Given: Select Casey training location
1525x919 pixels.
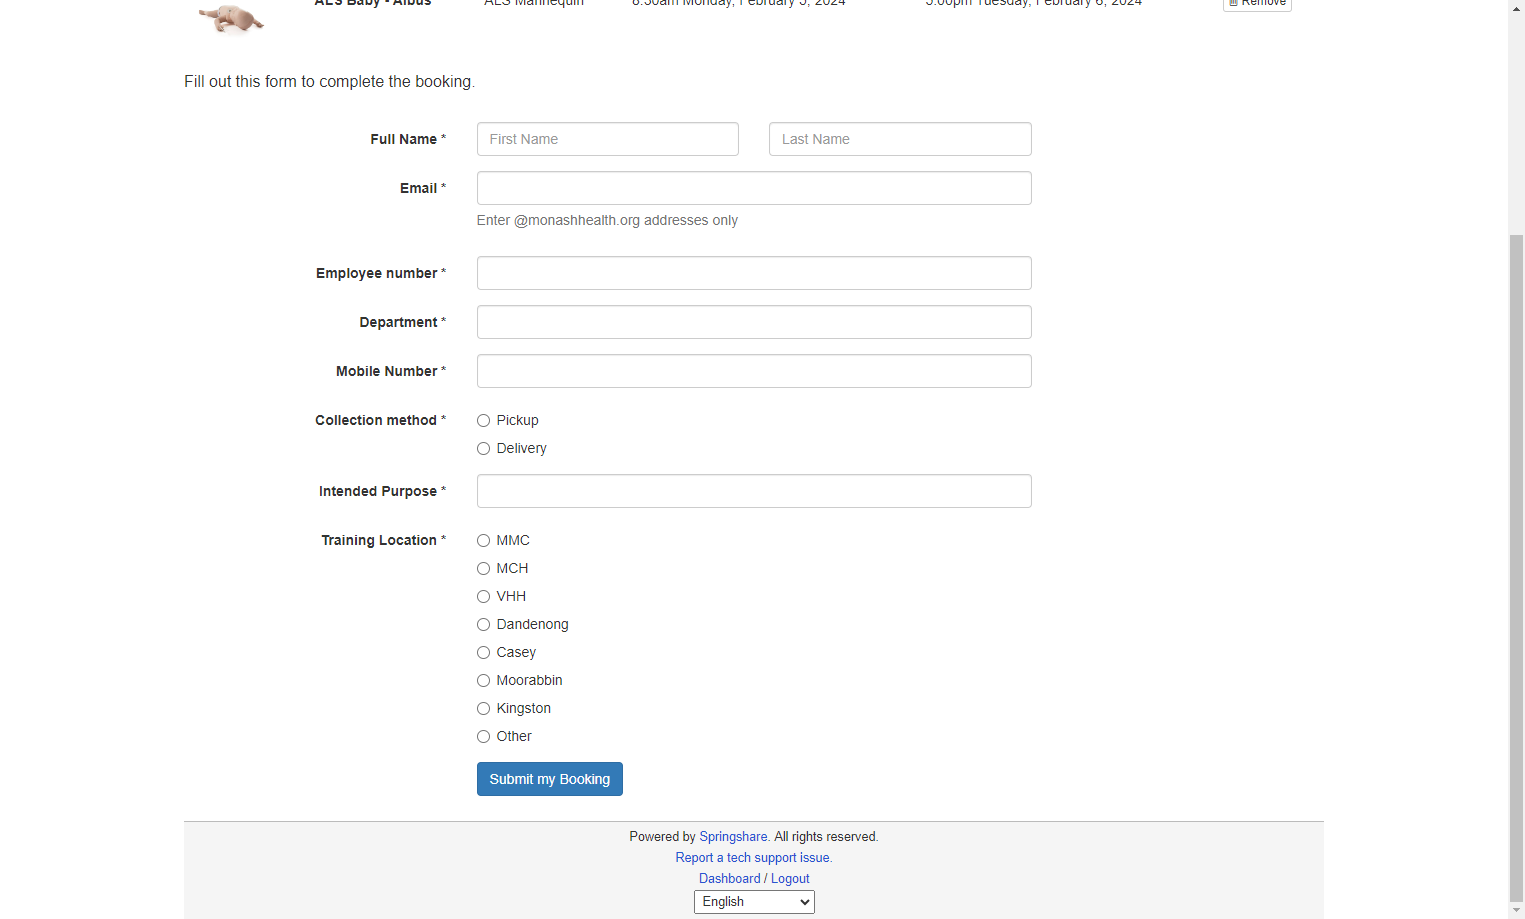Looking at the screenshot, I should tap(483, 653).
